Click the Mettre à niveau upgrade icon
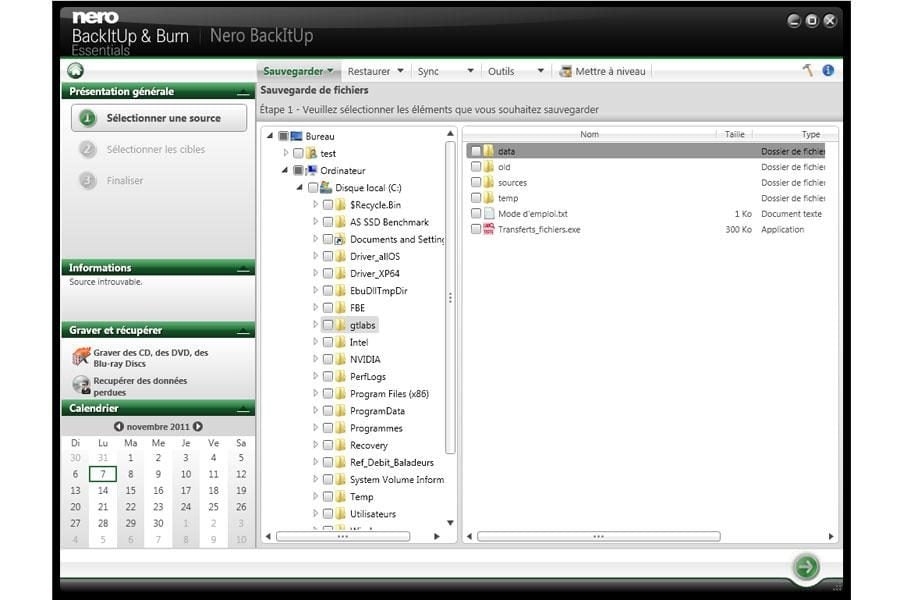900x600 pixels. coord(565,71)
